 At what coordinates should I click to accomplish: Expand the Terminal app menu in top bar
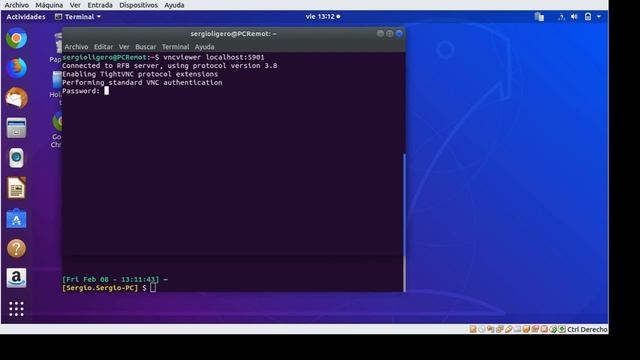pos(78,17)
